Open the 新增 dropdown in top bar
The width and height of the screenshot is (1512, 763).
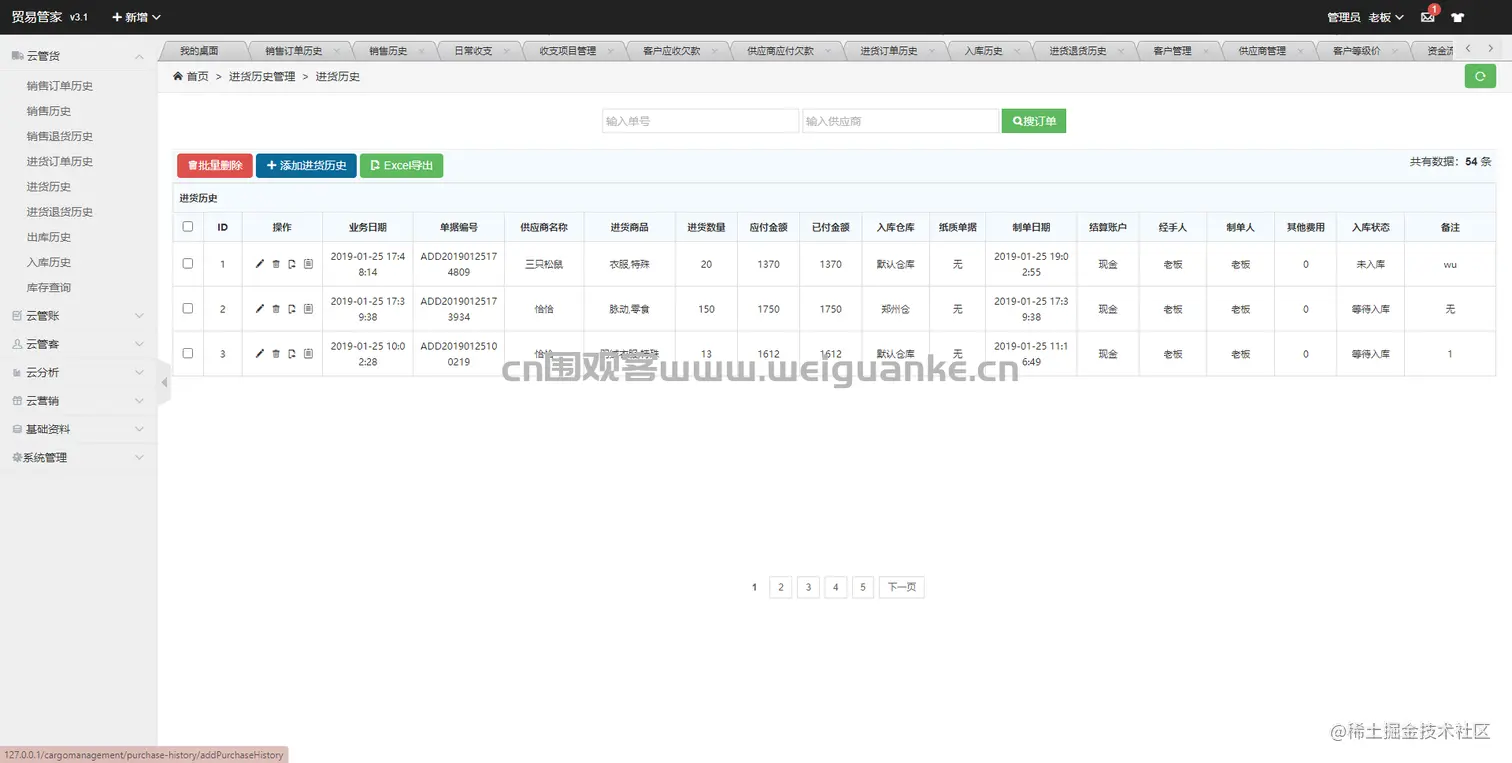coord(136,17)
